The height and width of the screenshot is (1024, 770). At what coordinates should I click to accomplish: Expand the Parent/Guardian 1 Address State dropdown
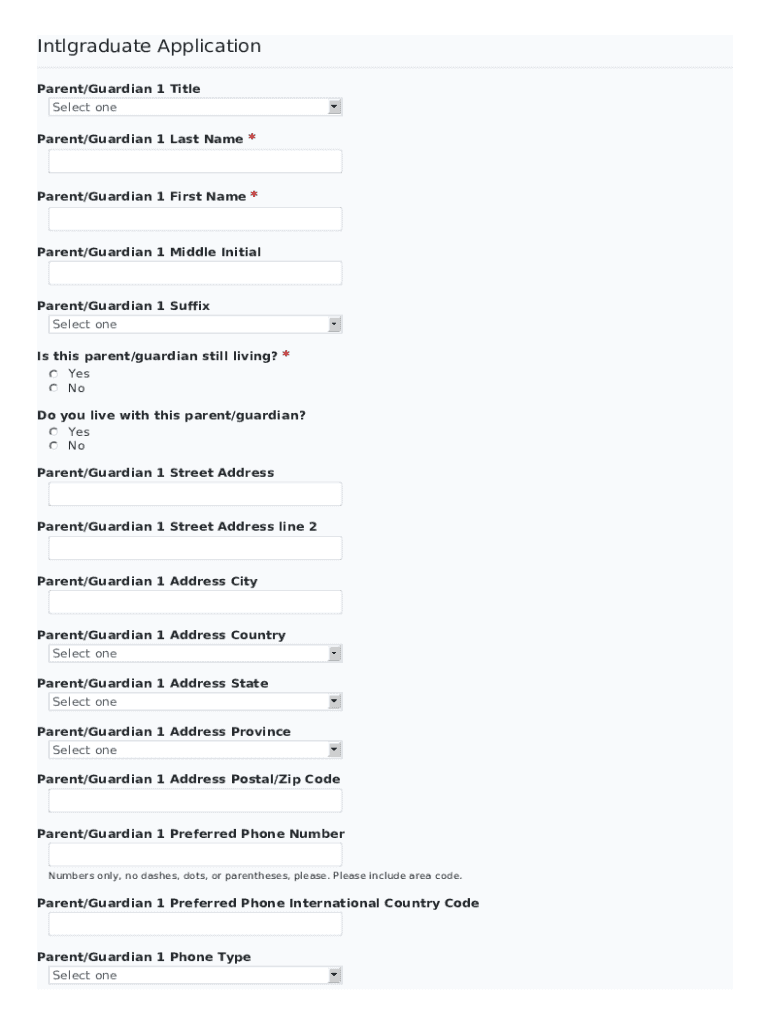[195, 702]
